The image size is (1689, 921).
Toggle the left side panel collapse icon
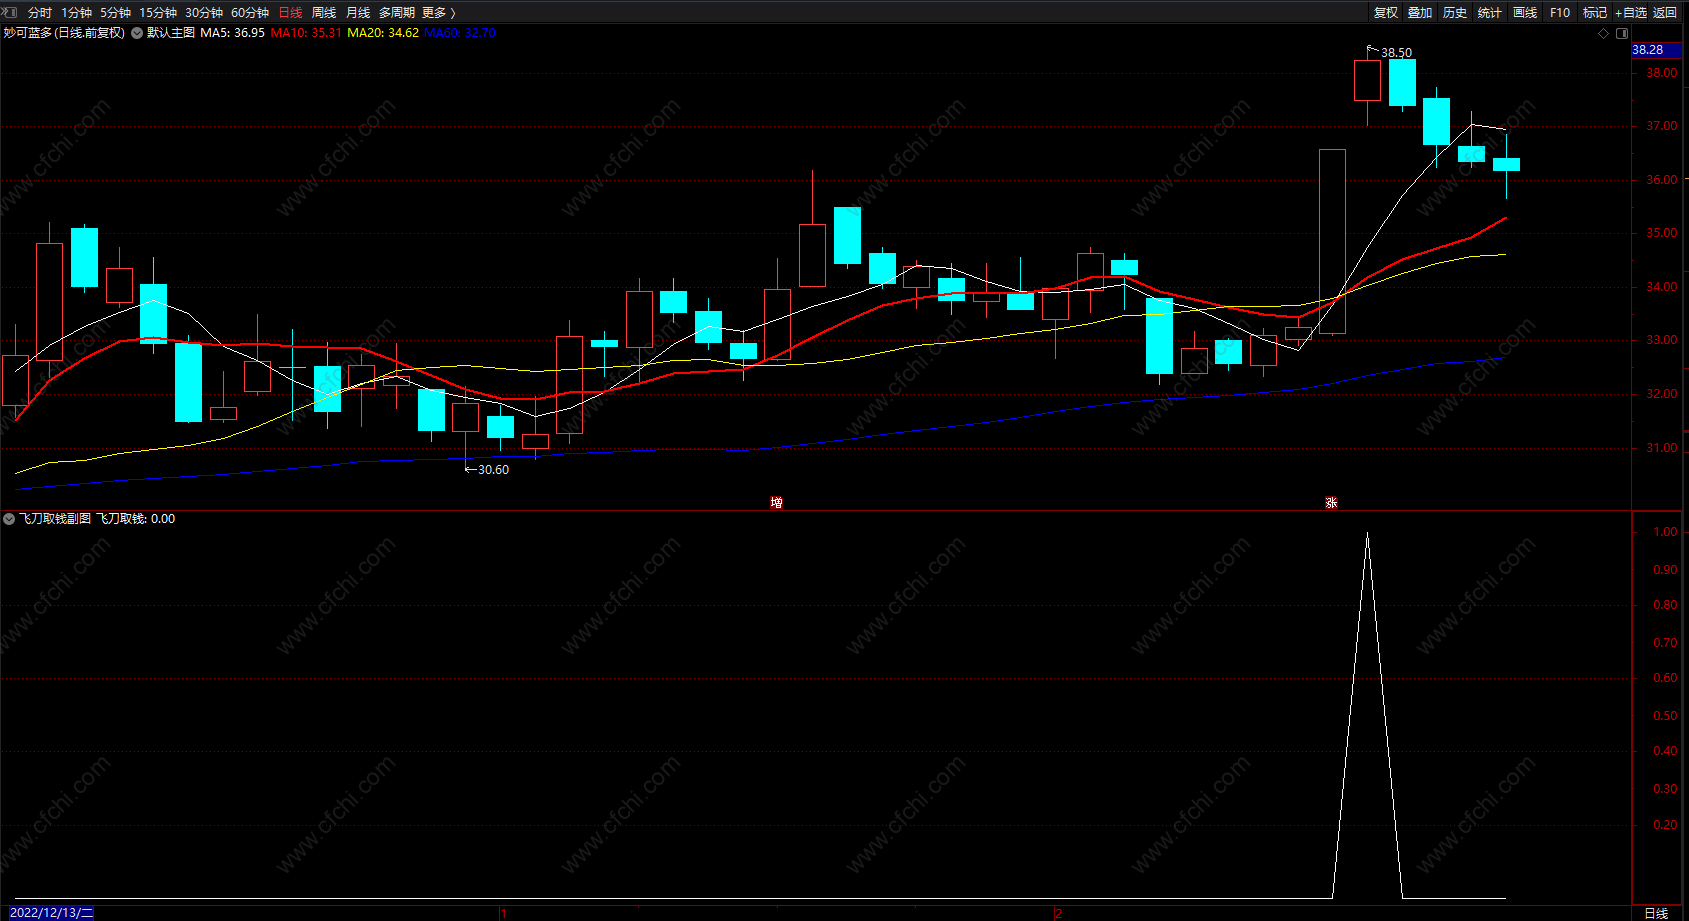tap(10, 12)
